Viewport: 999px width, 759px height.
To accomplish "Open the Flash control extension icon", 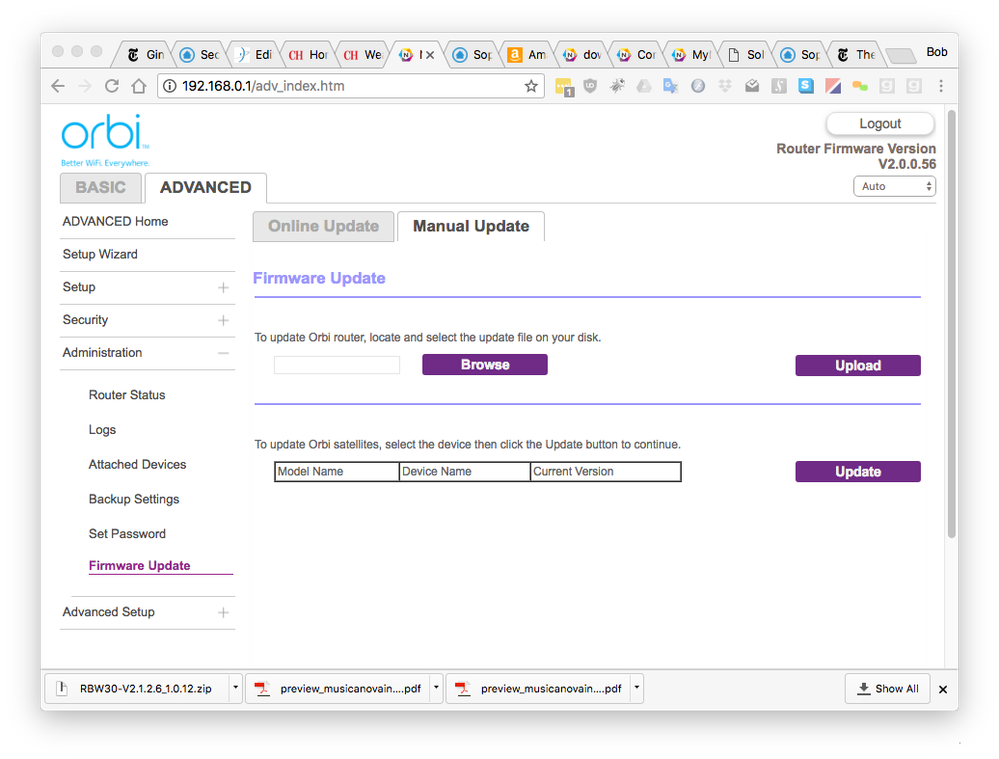I will [x=698, y=85].
